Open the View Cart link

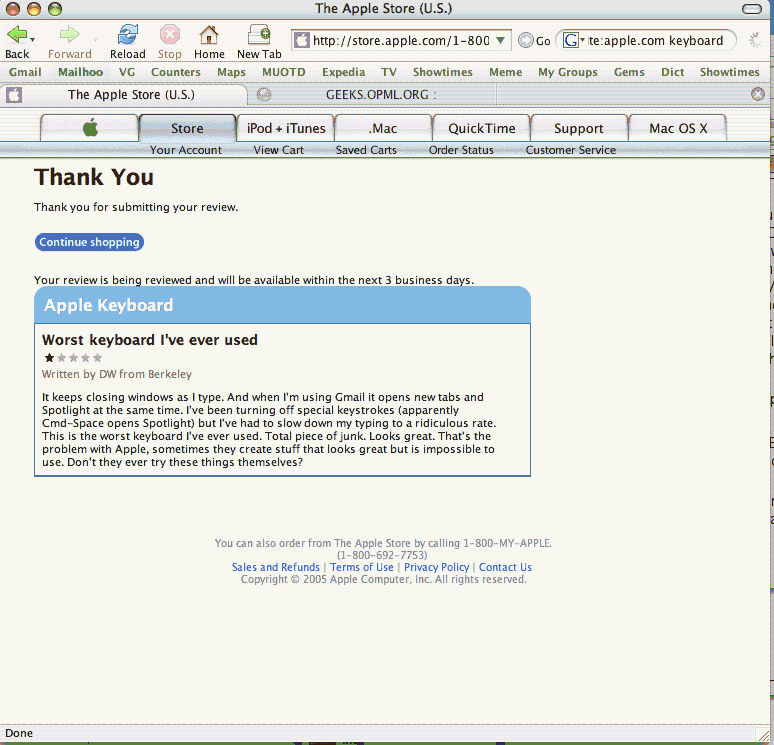coord(278,150)
